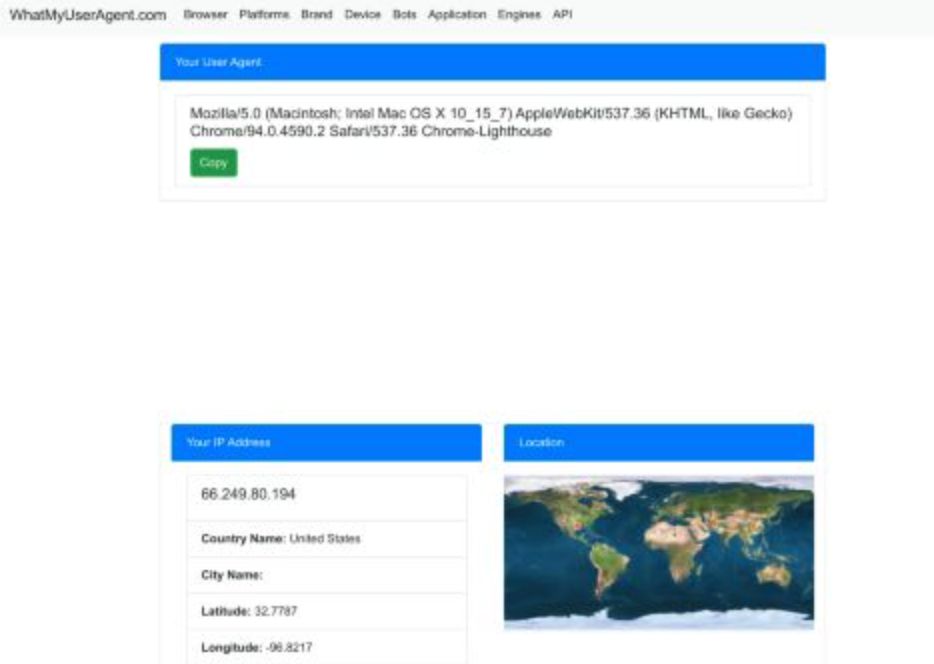Viewport: 934px width, 664px height.
Task: Click the City Name row
Action: (326, 575)
